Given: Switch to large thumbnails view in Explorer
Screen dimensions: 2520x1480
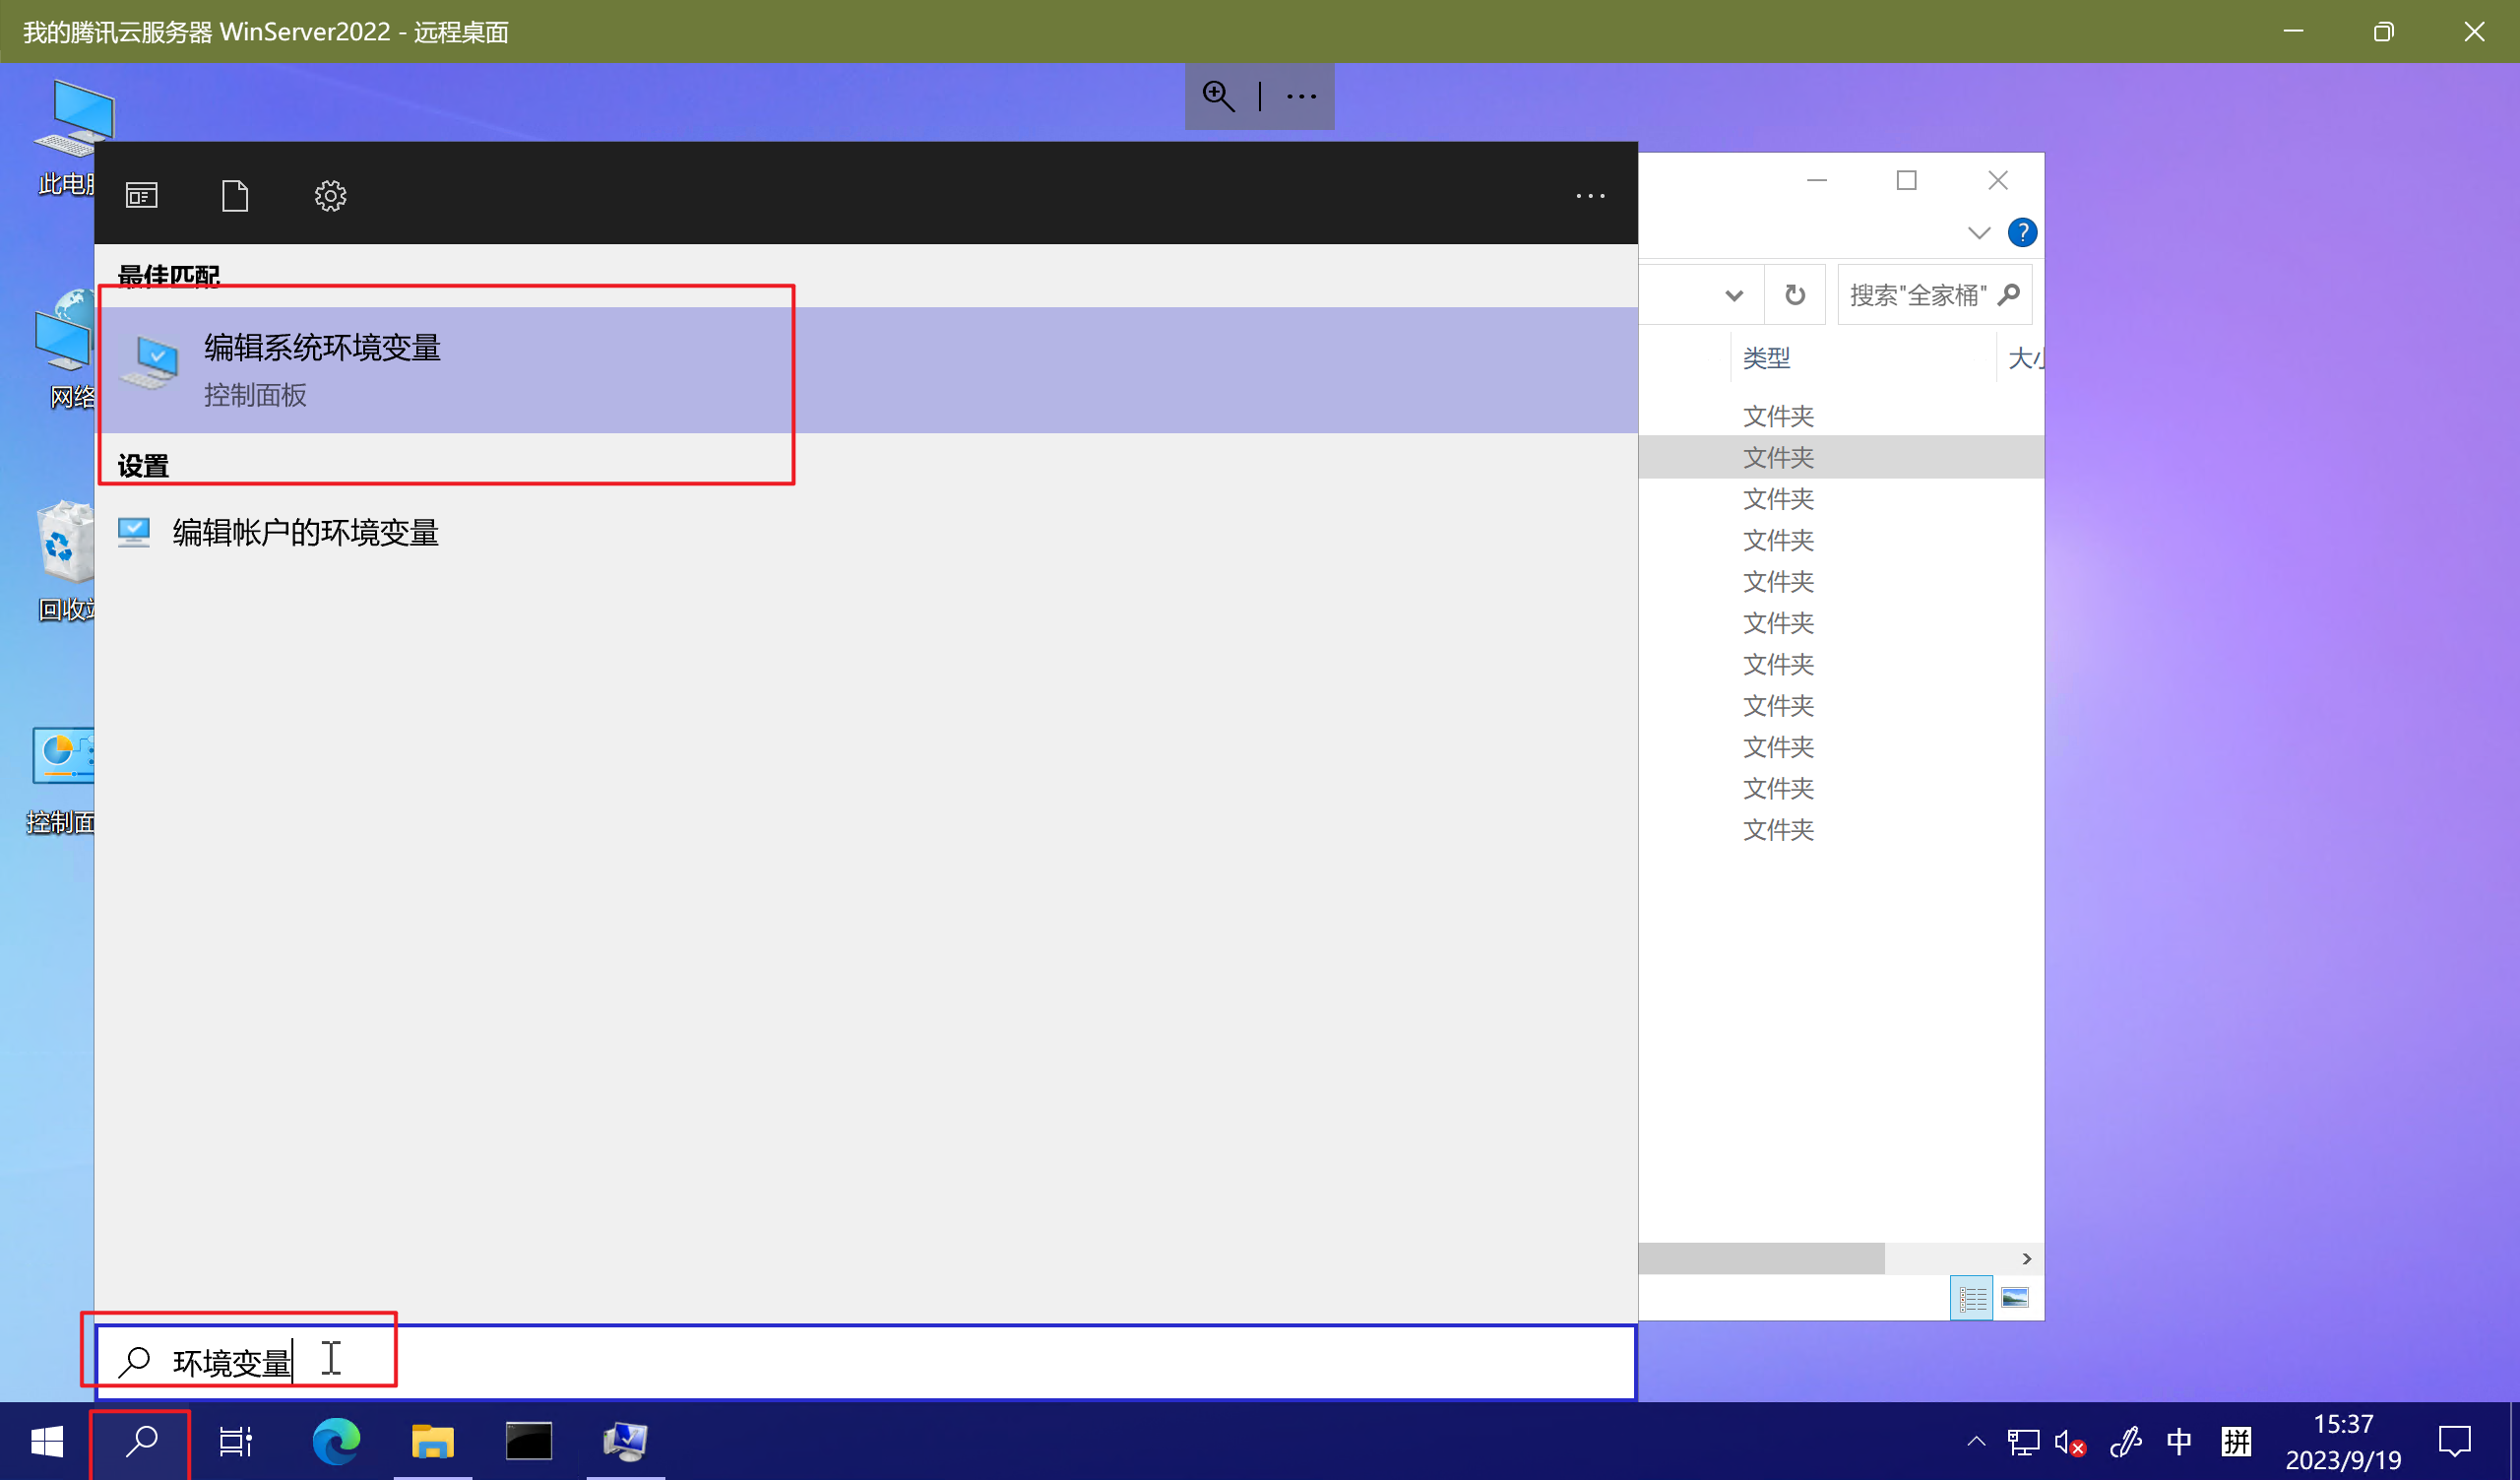Looking at the screenshot, I should (2015, 1298).
